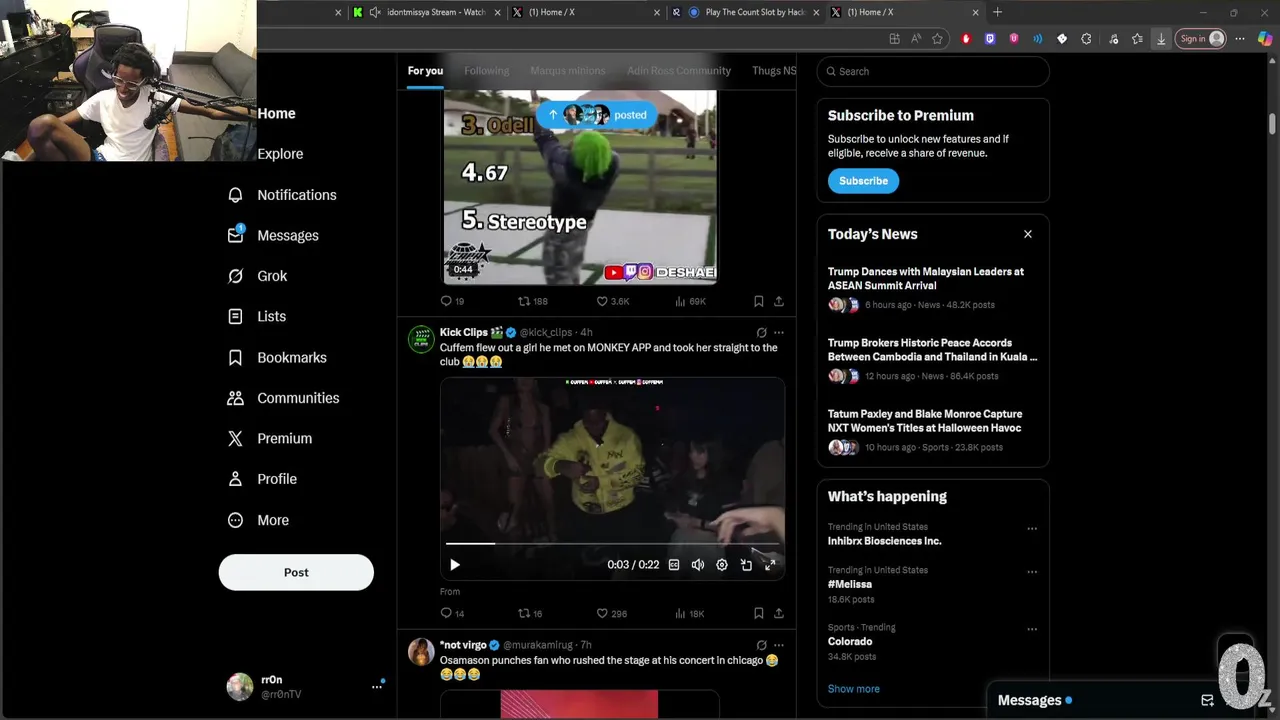Open @kick_clips handle link

[546, 333]
